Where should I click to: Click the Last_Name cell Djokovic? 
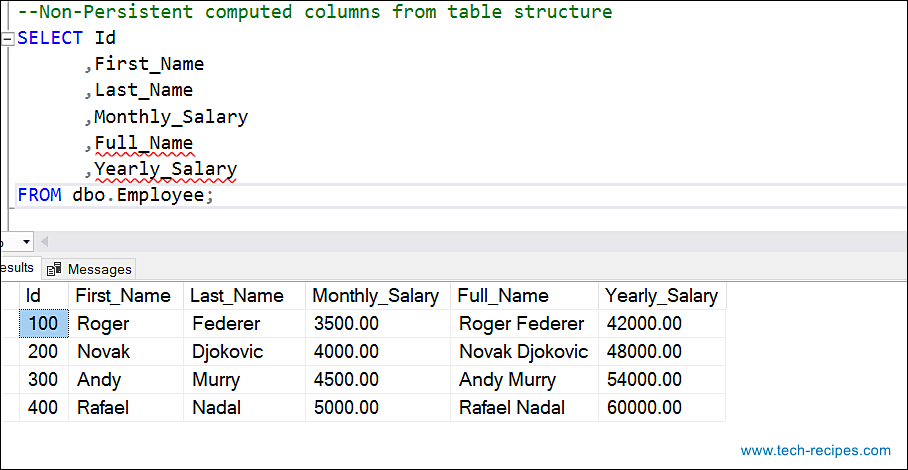pyautogui.click(x=244, y=351)
